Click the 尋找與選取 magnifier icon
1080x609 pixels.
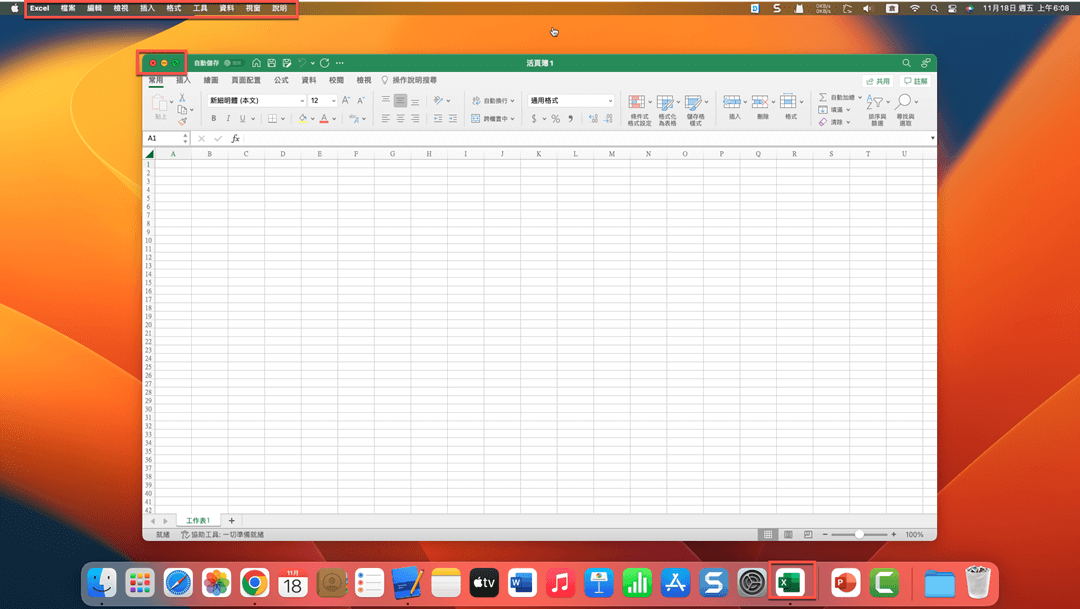904,102
